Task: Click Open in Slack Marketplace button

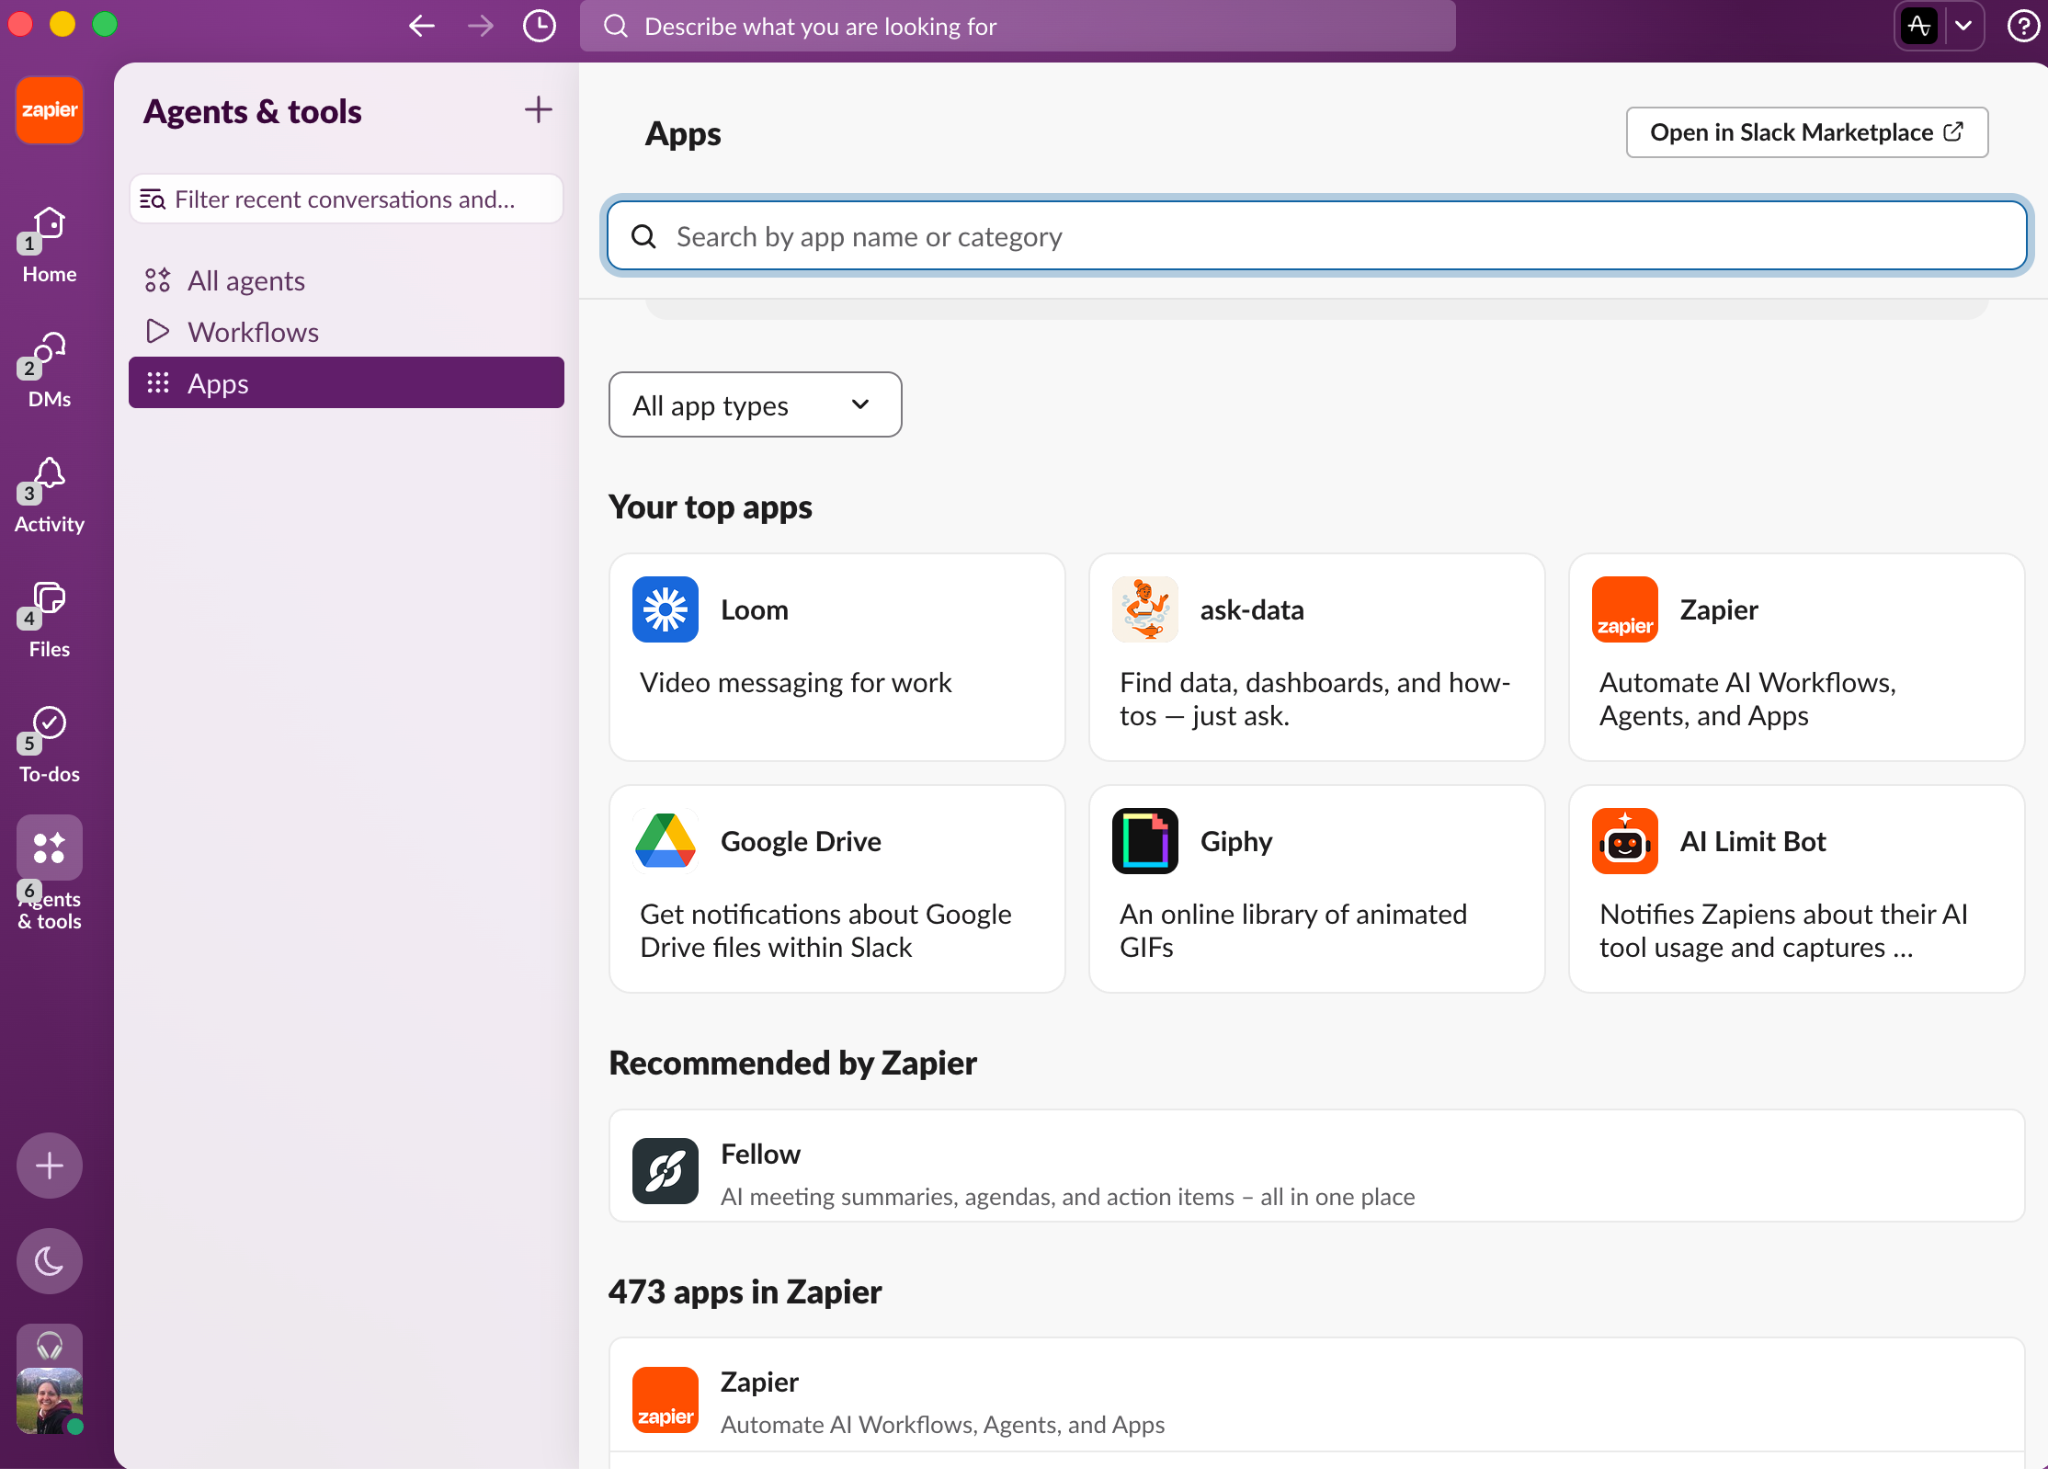Action: pos(1806,132)
